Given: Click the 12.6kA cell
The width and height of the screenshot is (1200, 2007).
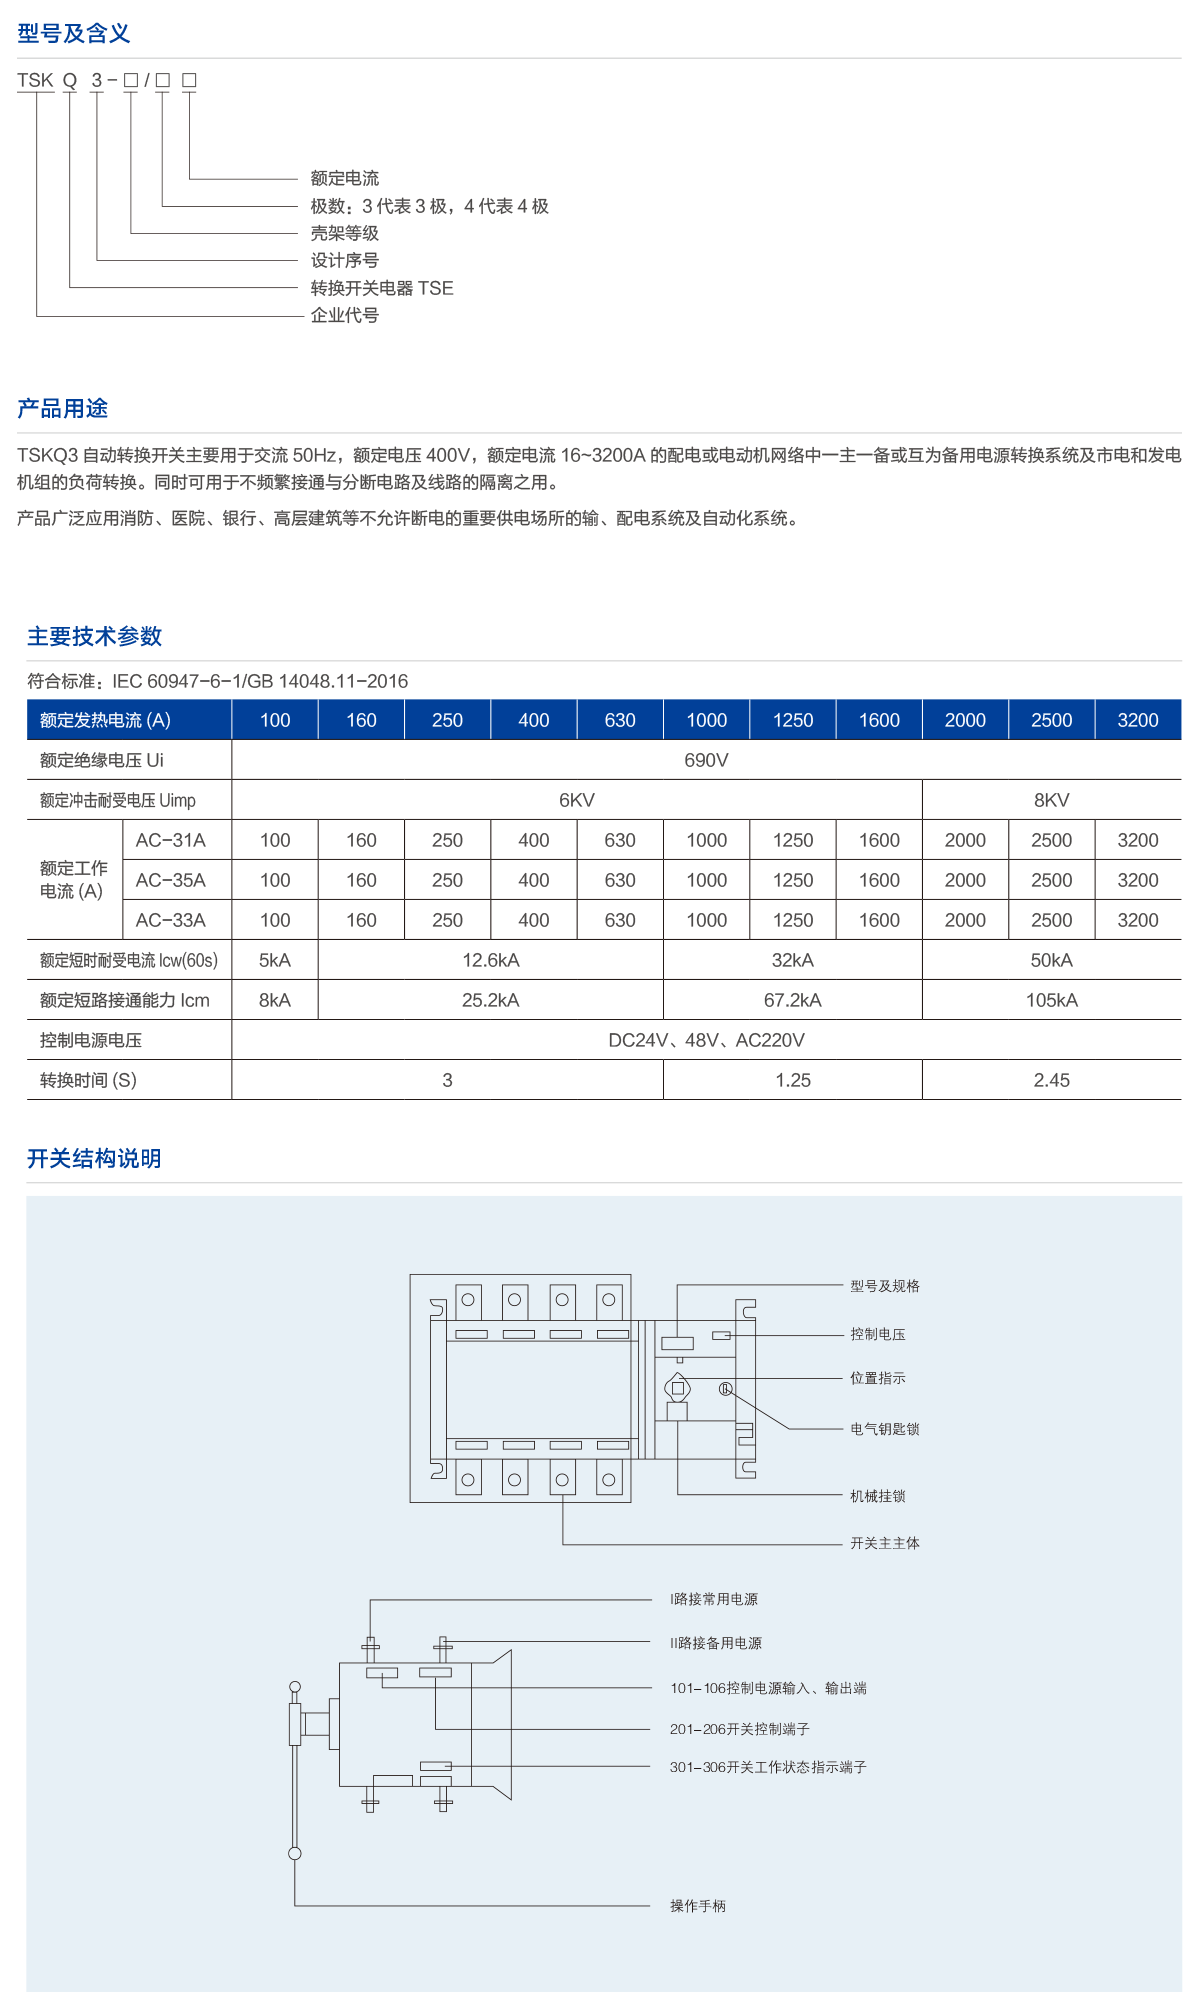Looking at the screenshot, I should tap(491, 960).
